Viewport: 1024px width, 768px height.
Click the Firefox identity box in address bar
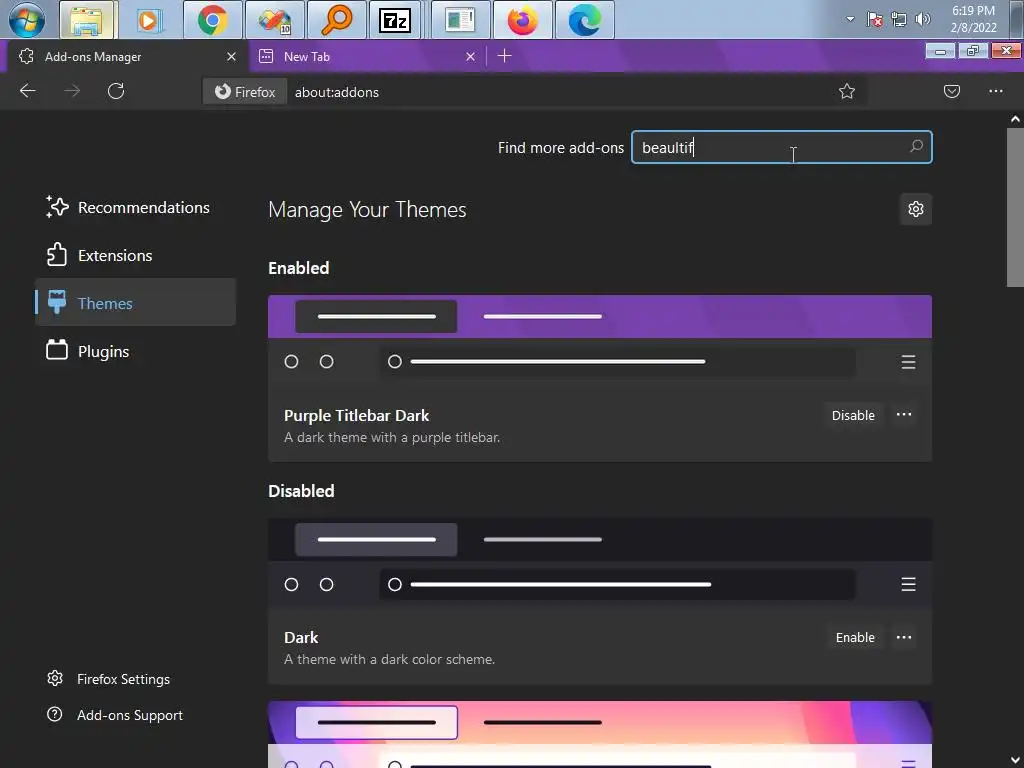coord(245,92)
